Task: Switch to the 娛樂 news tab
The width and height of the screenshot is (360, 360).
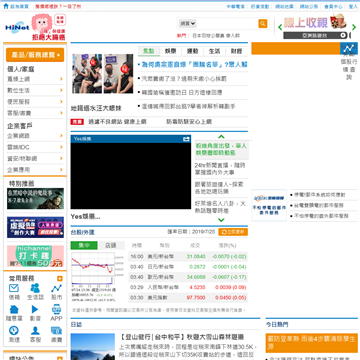Action: tap(170, 51)
